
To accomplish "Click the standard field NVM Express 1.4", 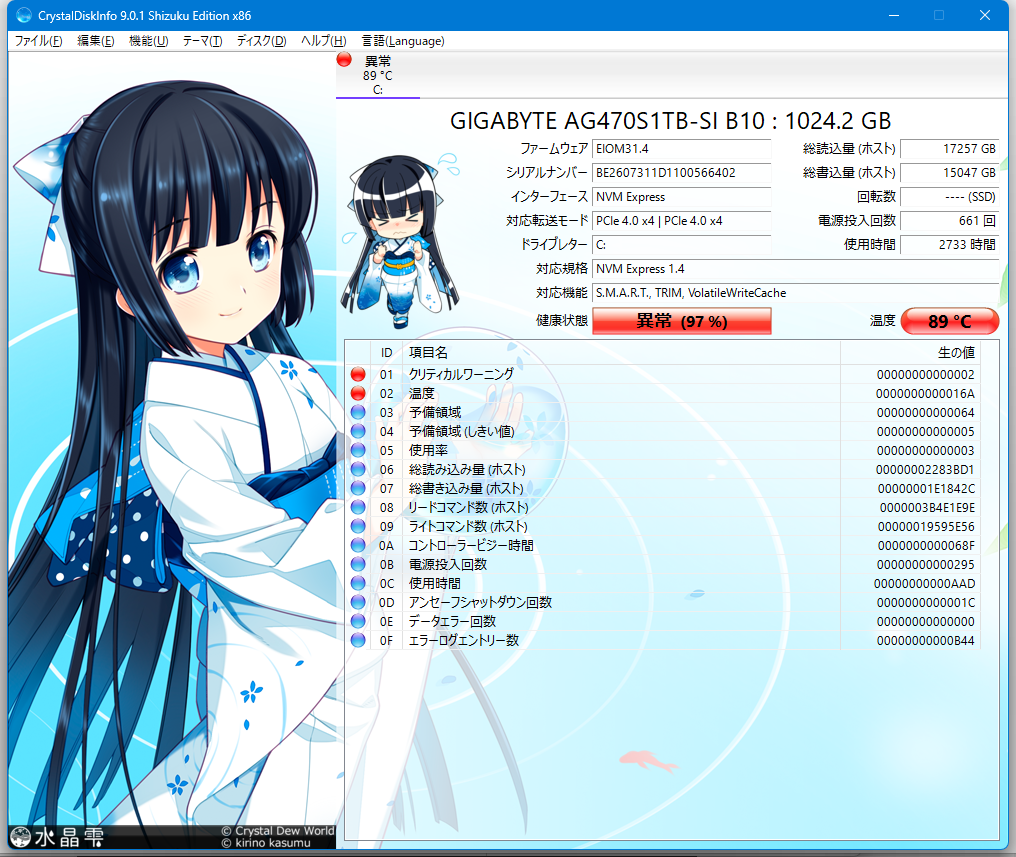I will pos(796,269).
